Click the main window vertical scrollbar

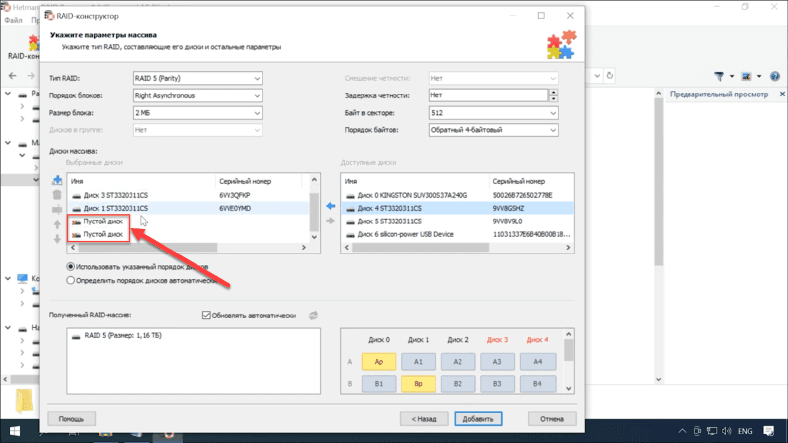pyautogui.click(x=658, y=181)
